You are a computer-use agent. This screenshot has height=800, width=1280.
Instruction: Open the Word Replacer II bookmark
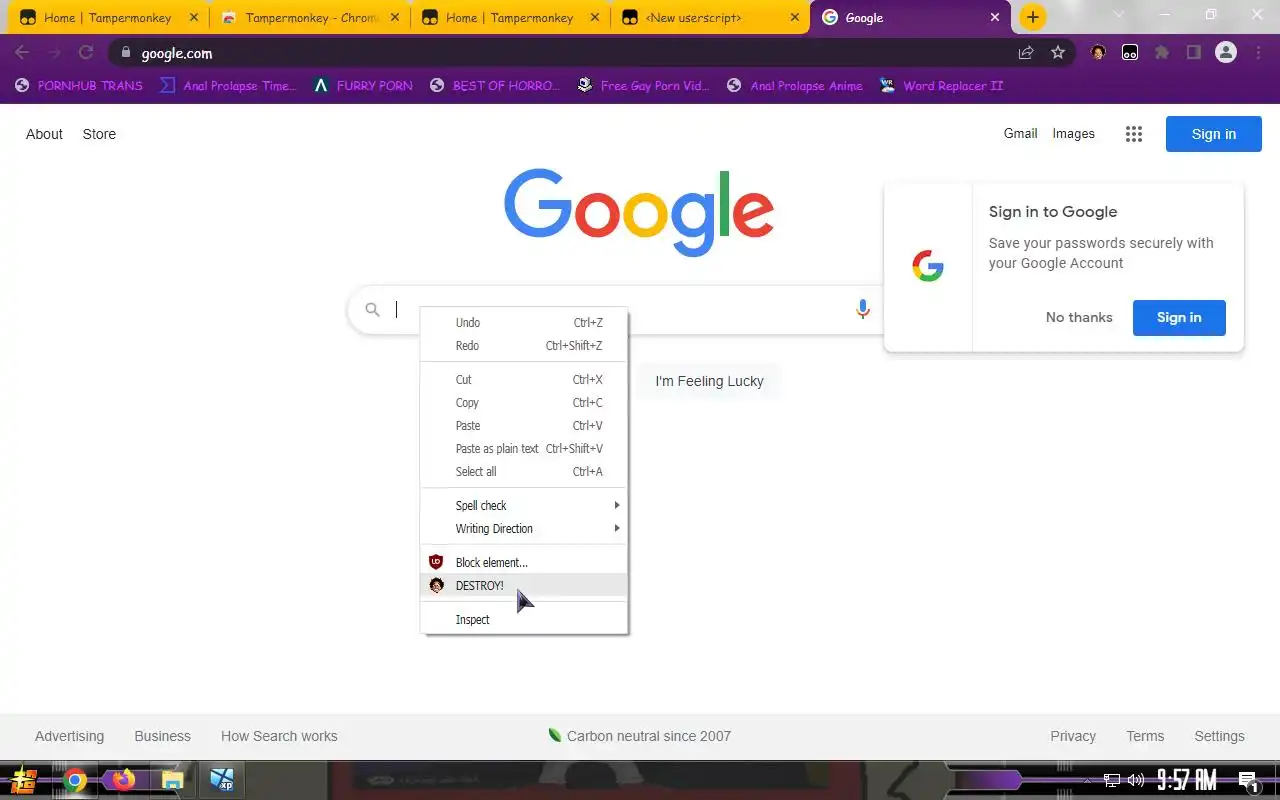[941, 86]
